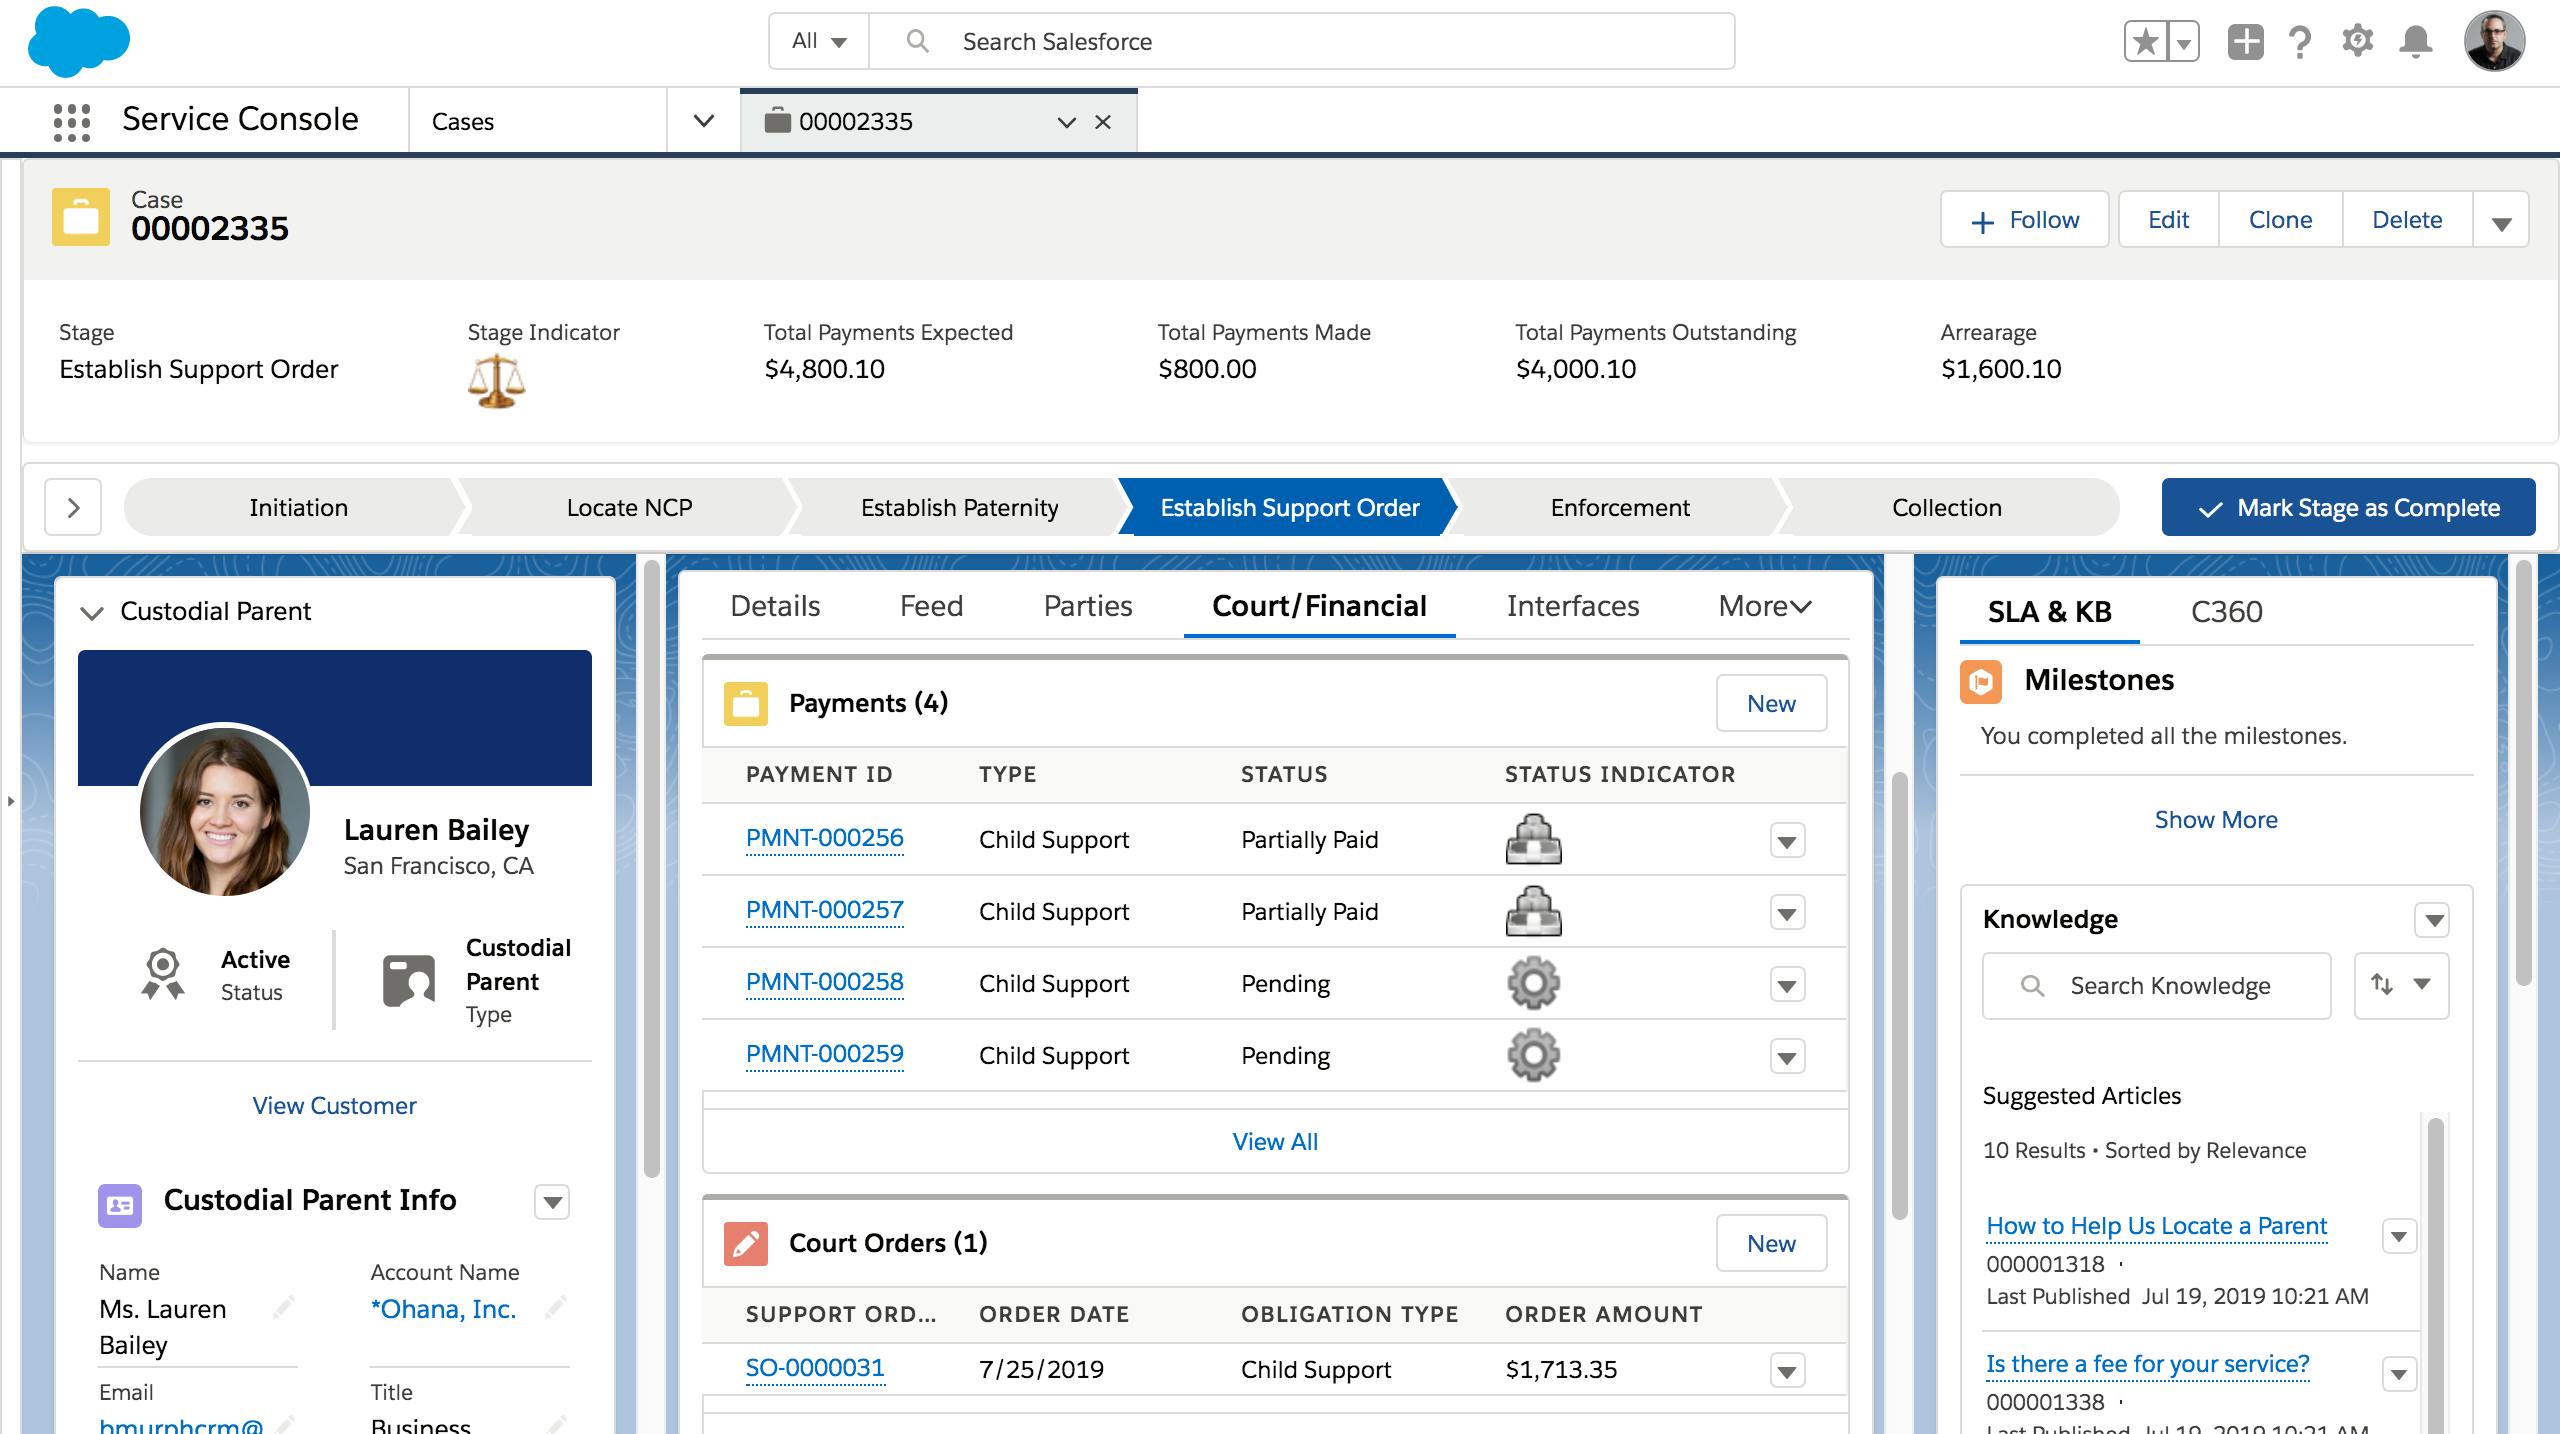2560x1434 pixels.
Task: Click status indicator icon for PMNT-000256
Action: point(1533,840)
